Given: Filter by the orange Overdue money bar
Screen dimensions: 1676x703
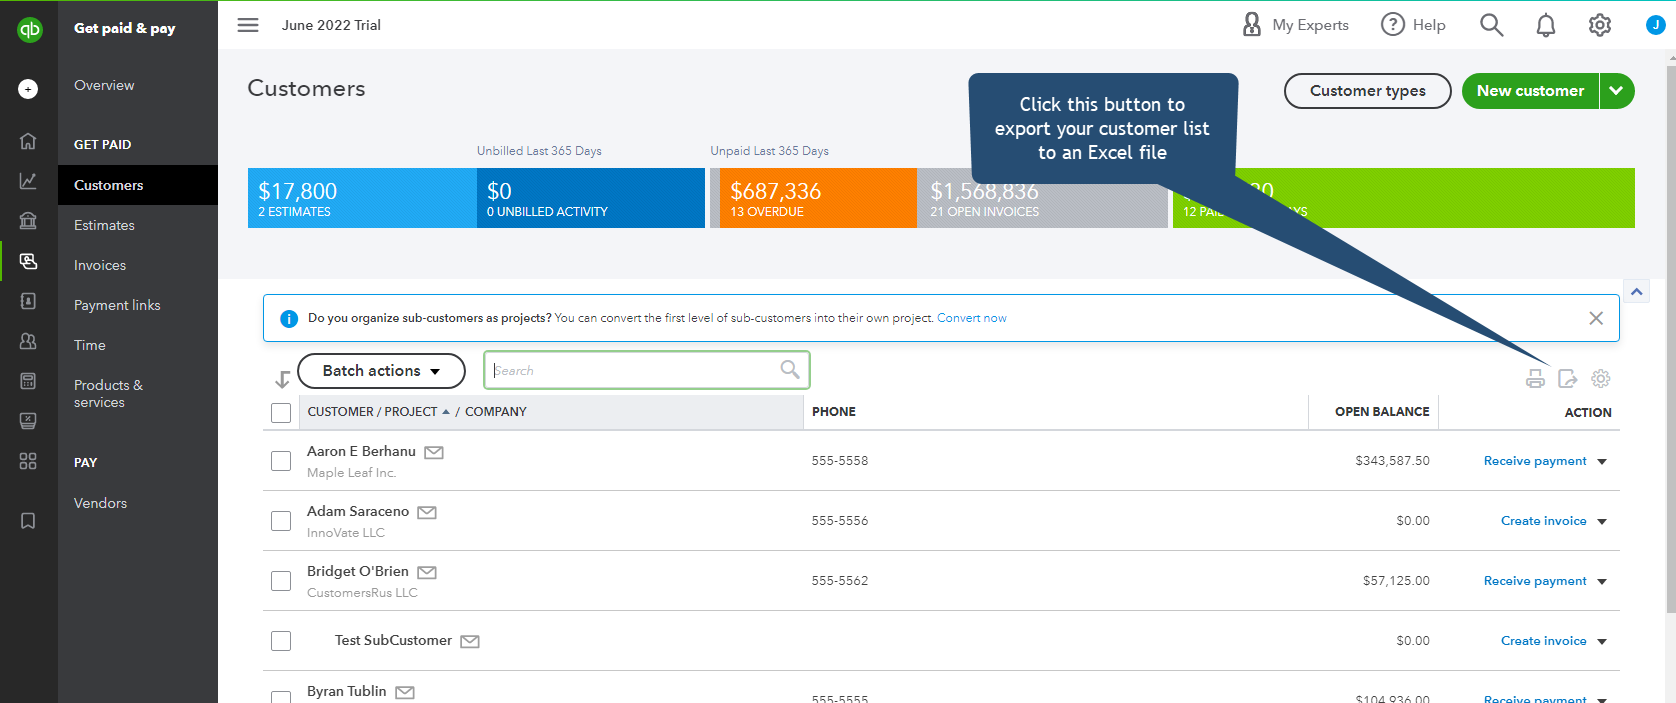Looking at the screenshot, I should click(813, 198).
